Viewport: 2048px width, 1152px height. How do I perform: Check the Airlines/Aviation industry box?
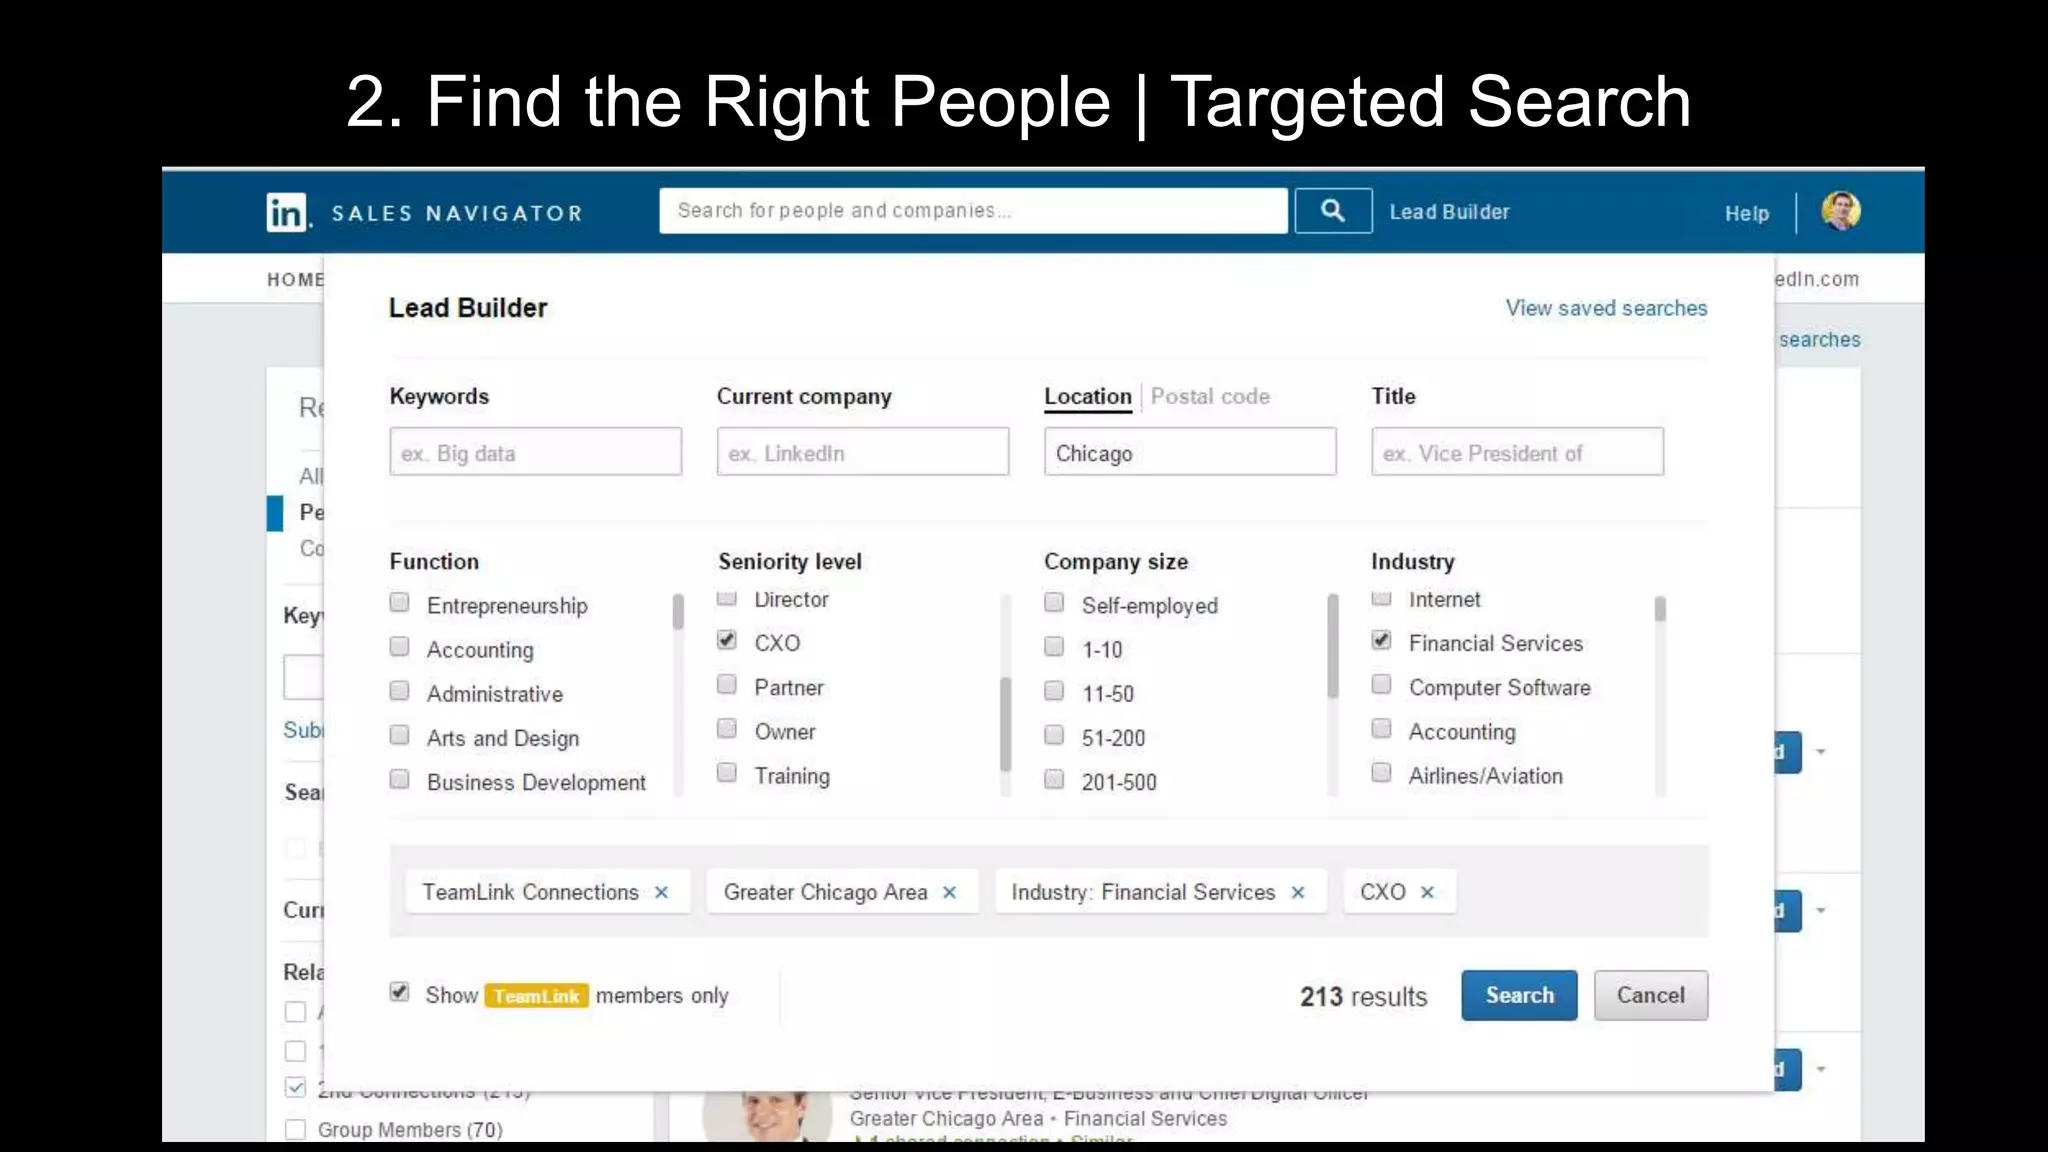point(1381,772)
